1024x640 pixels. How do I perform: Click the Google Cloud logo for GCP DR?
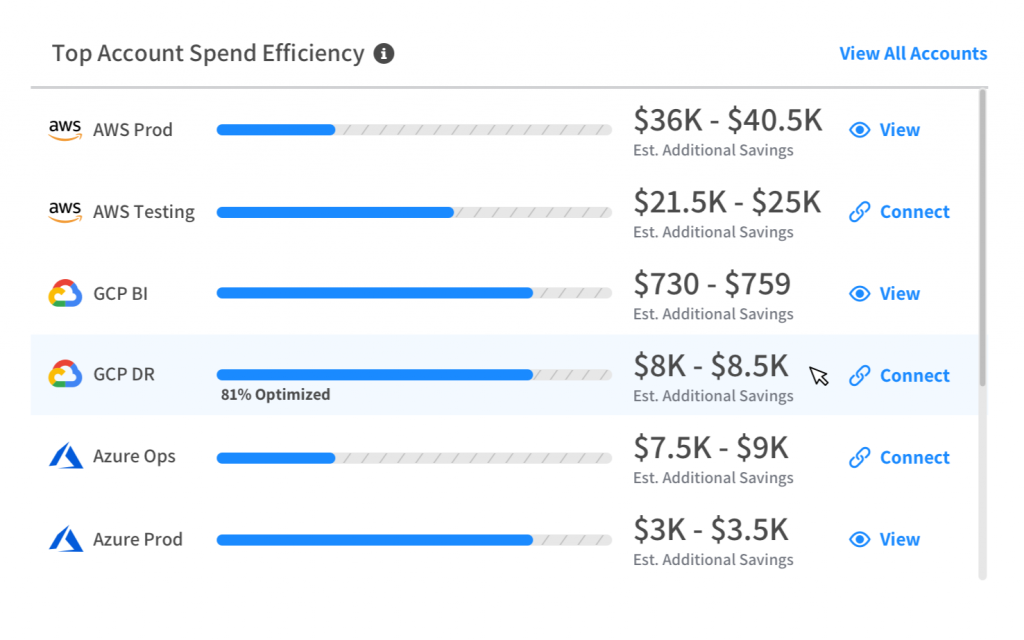click(x=65, y=375)
